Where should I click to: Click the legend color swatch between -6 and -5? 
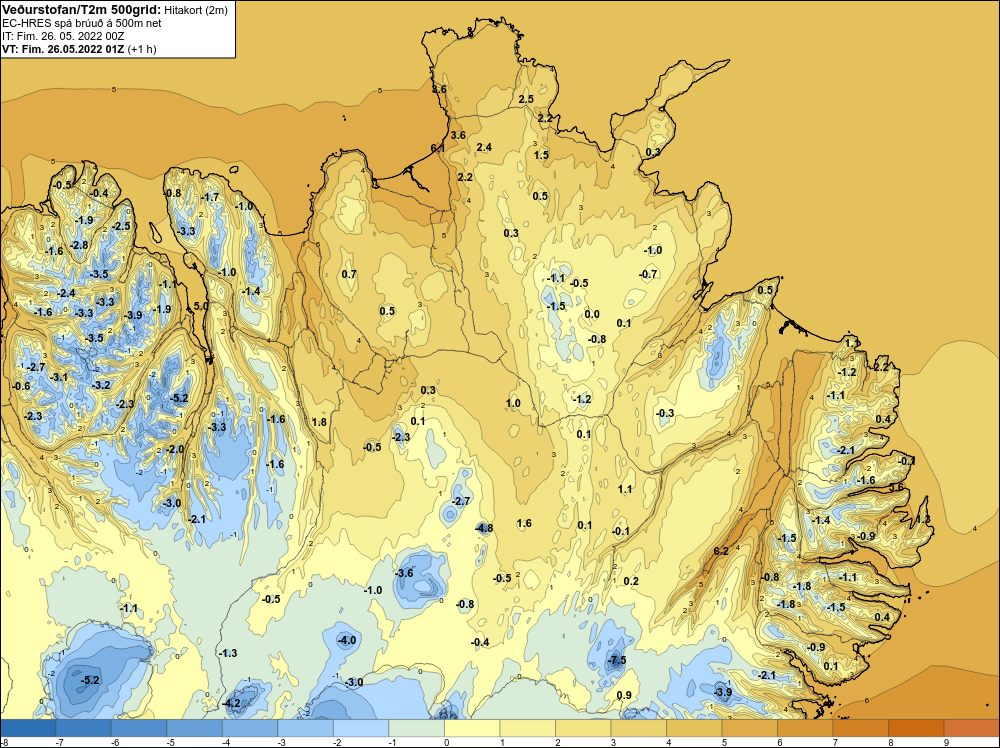pyautogui.click(x=139, y=728)
